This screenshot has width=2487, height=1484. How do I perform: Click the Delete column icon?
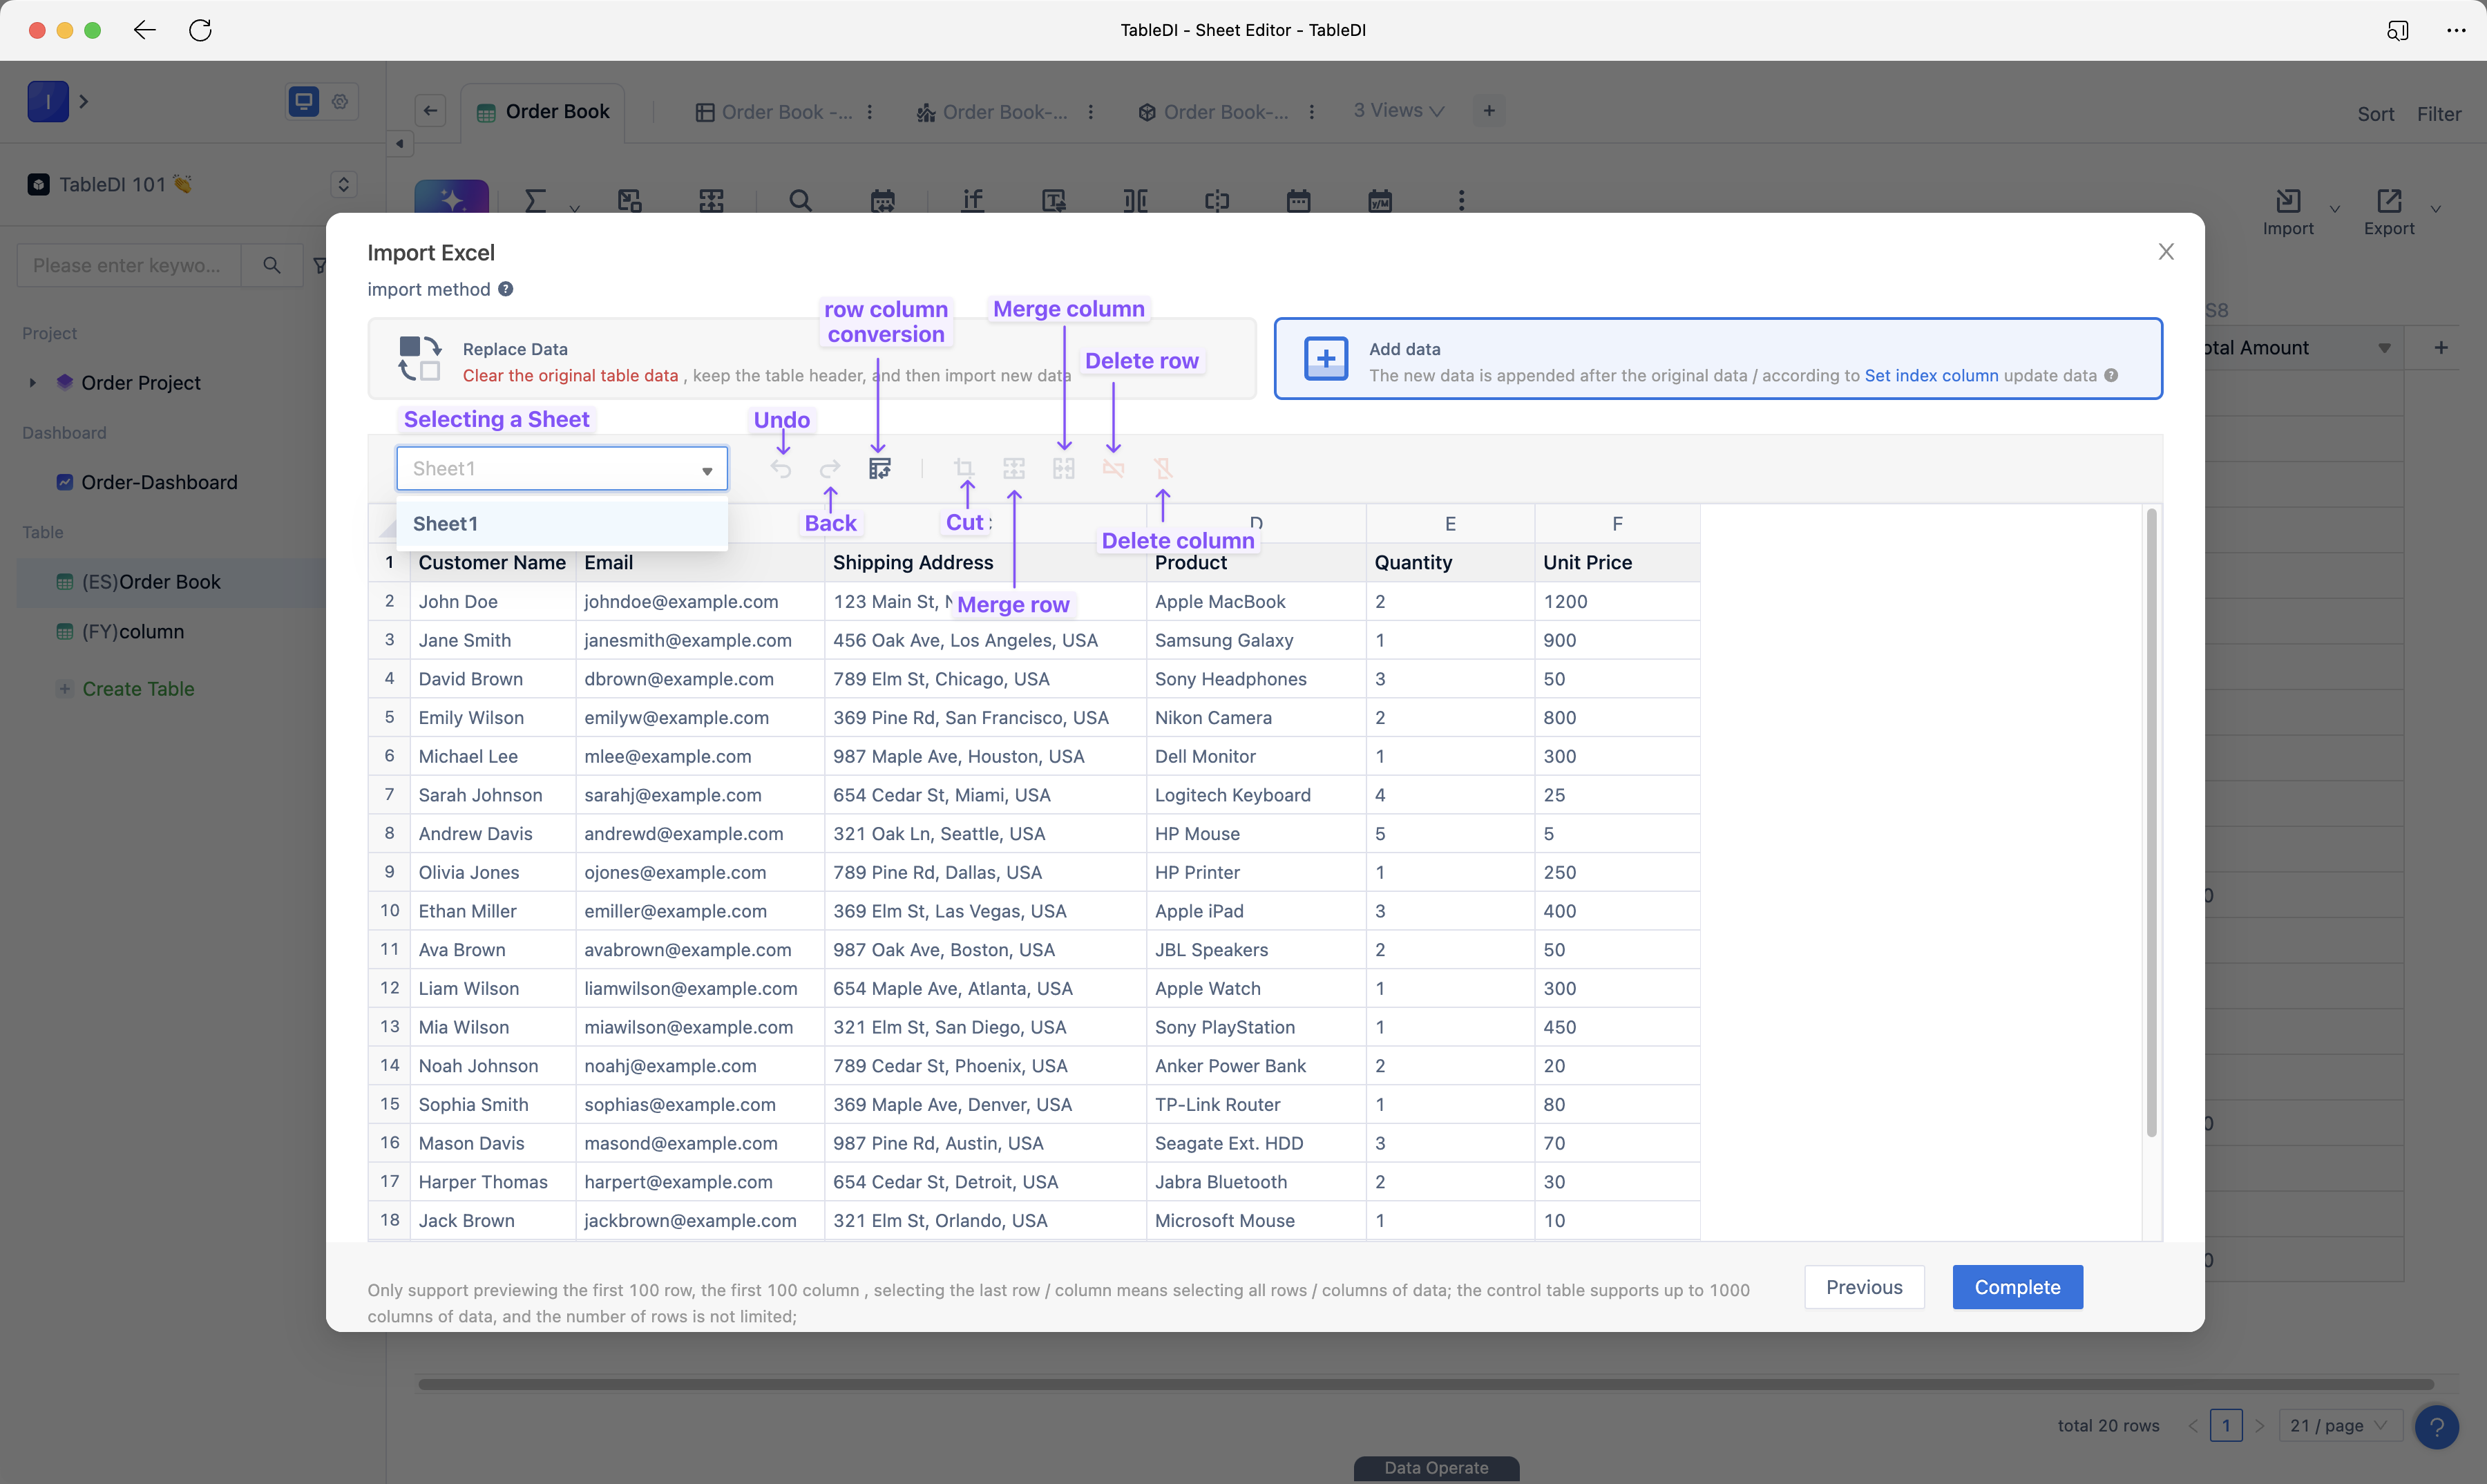click(x=1162, y=468)
